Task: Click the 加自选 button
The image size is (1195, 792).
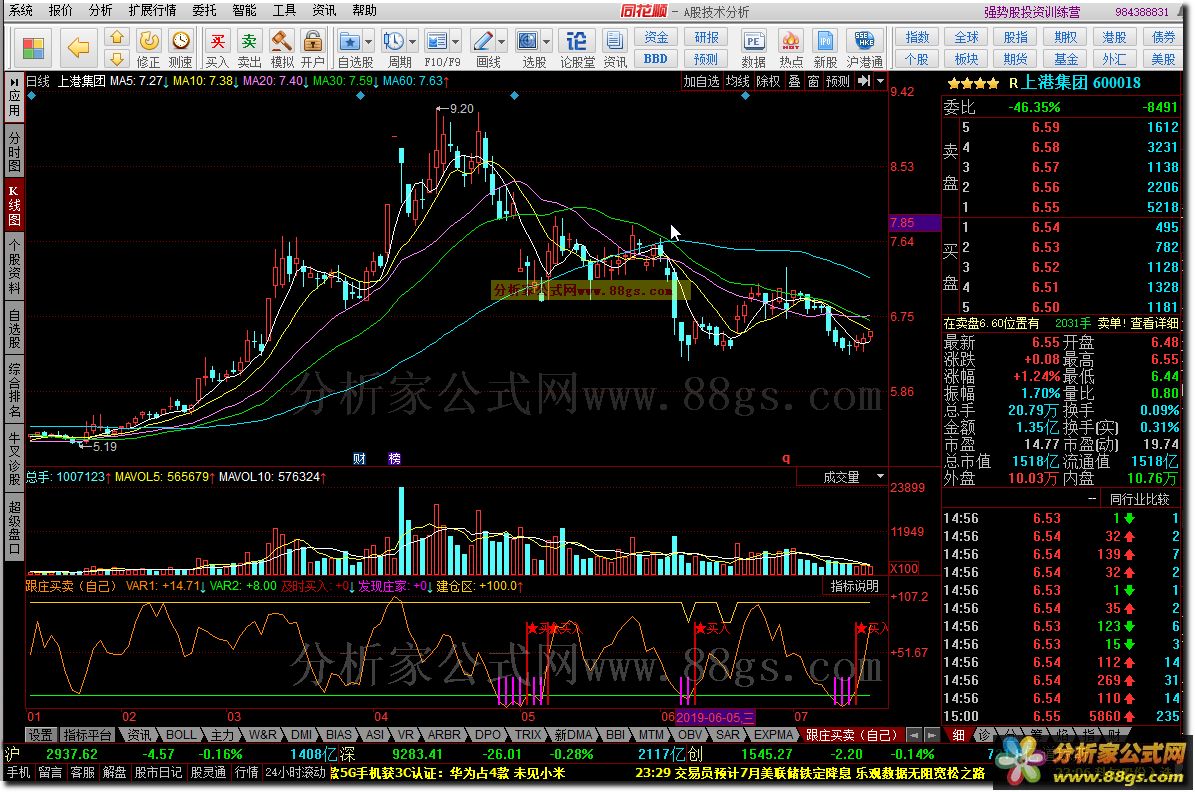Action: pos(700,81)
